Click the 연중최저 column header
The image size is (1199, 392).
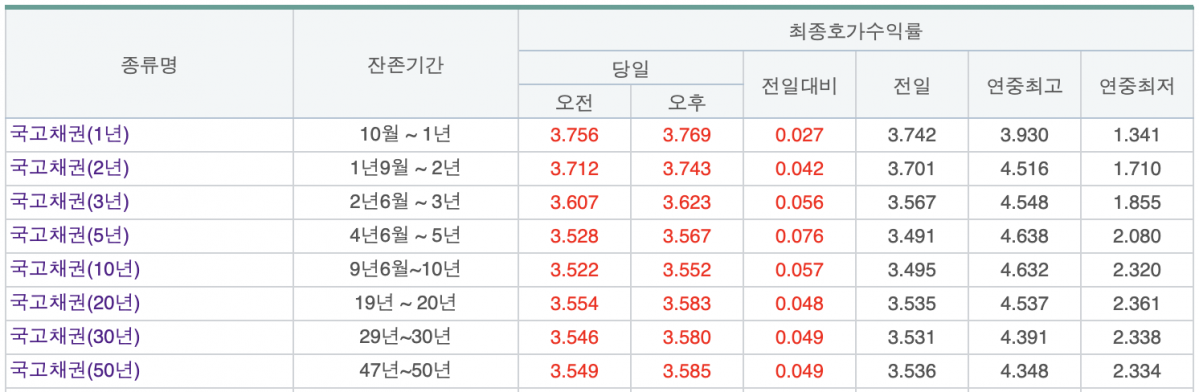pyautogui.click(x=1137, y=86)
